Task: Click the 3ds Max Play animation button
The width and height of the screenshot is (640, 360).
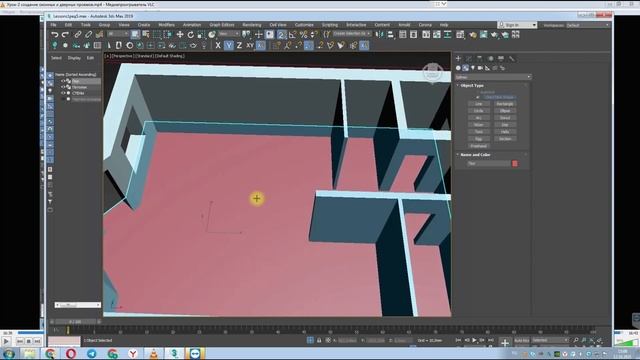Action: [x=474, y=340]
